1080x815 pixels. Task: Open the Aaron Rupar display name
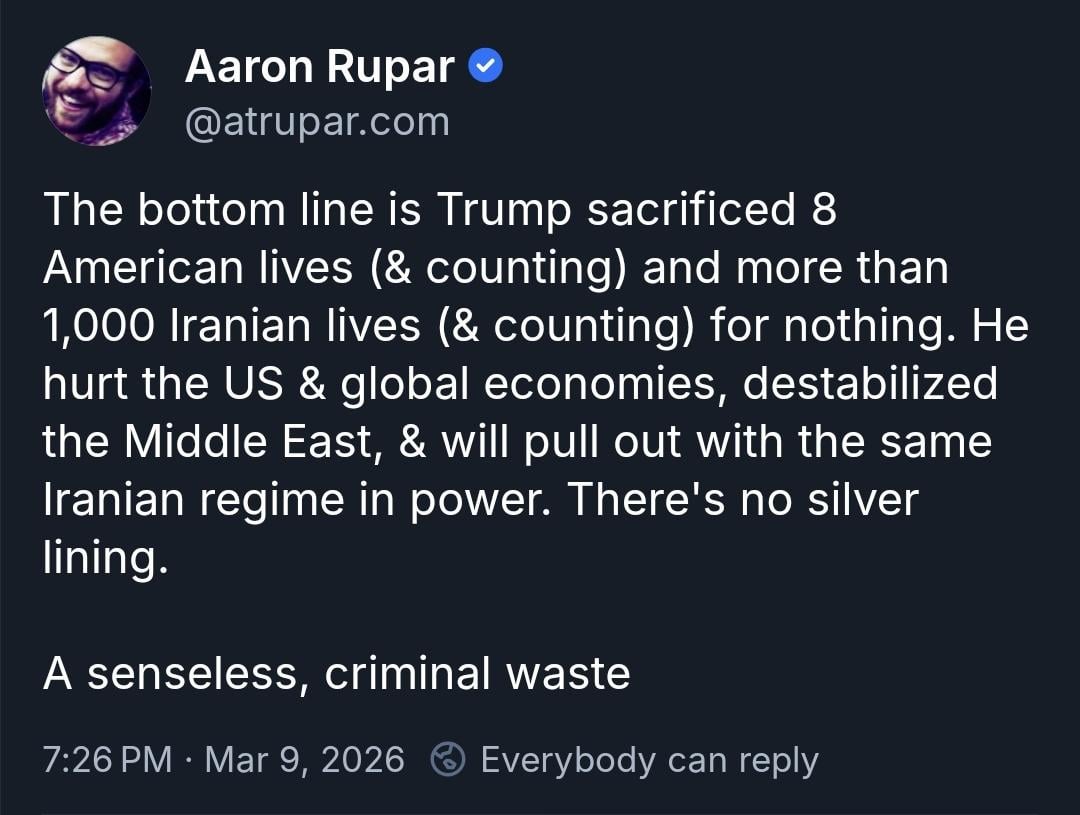(x=320, y=67)
